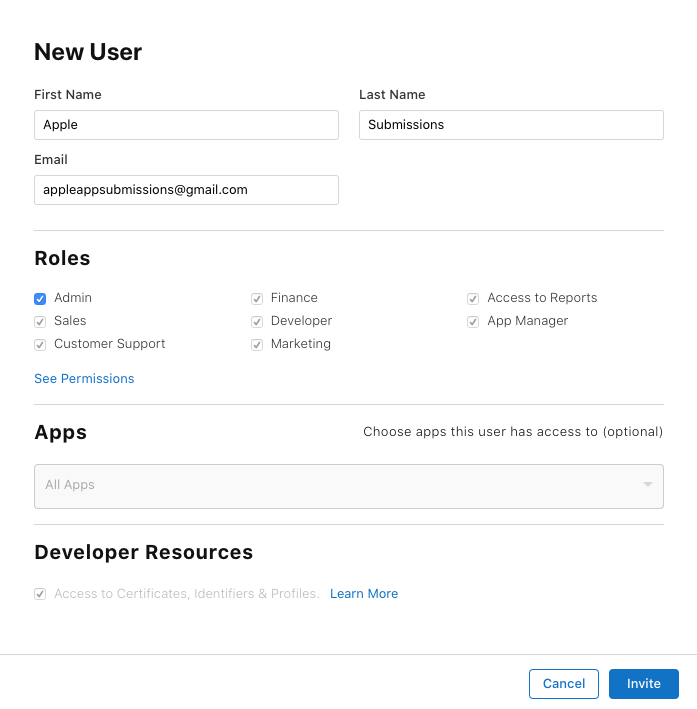Click the dropdown arrow in Apps field
This screenshot has width=697, height=709.
point(648,485)
